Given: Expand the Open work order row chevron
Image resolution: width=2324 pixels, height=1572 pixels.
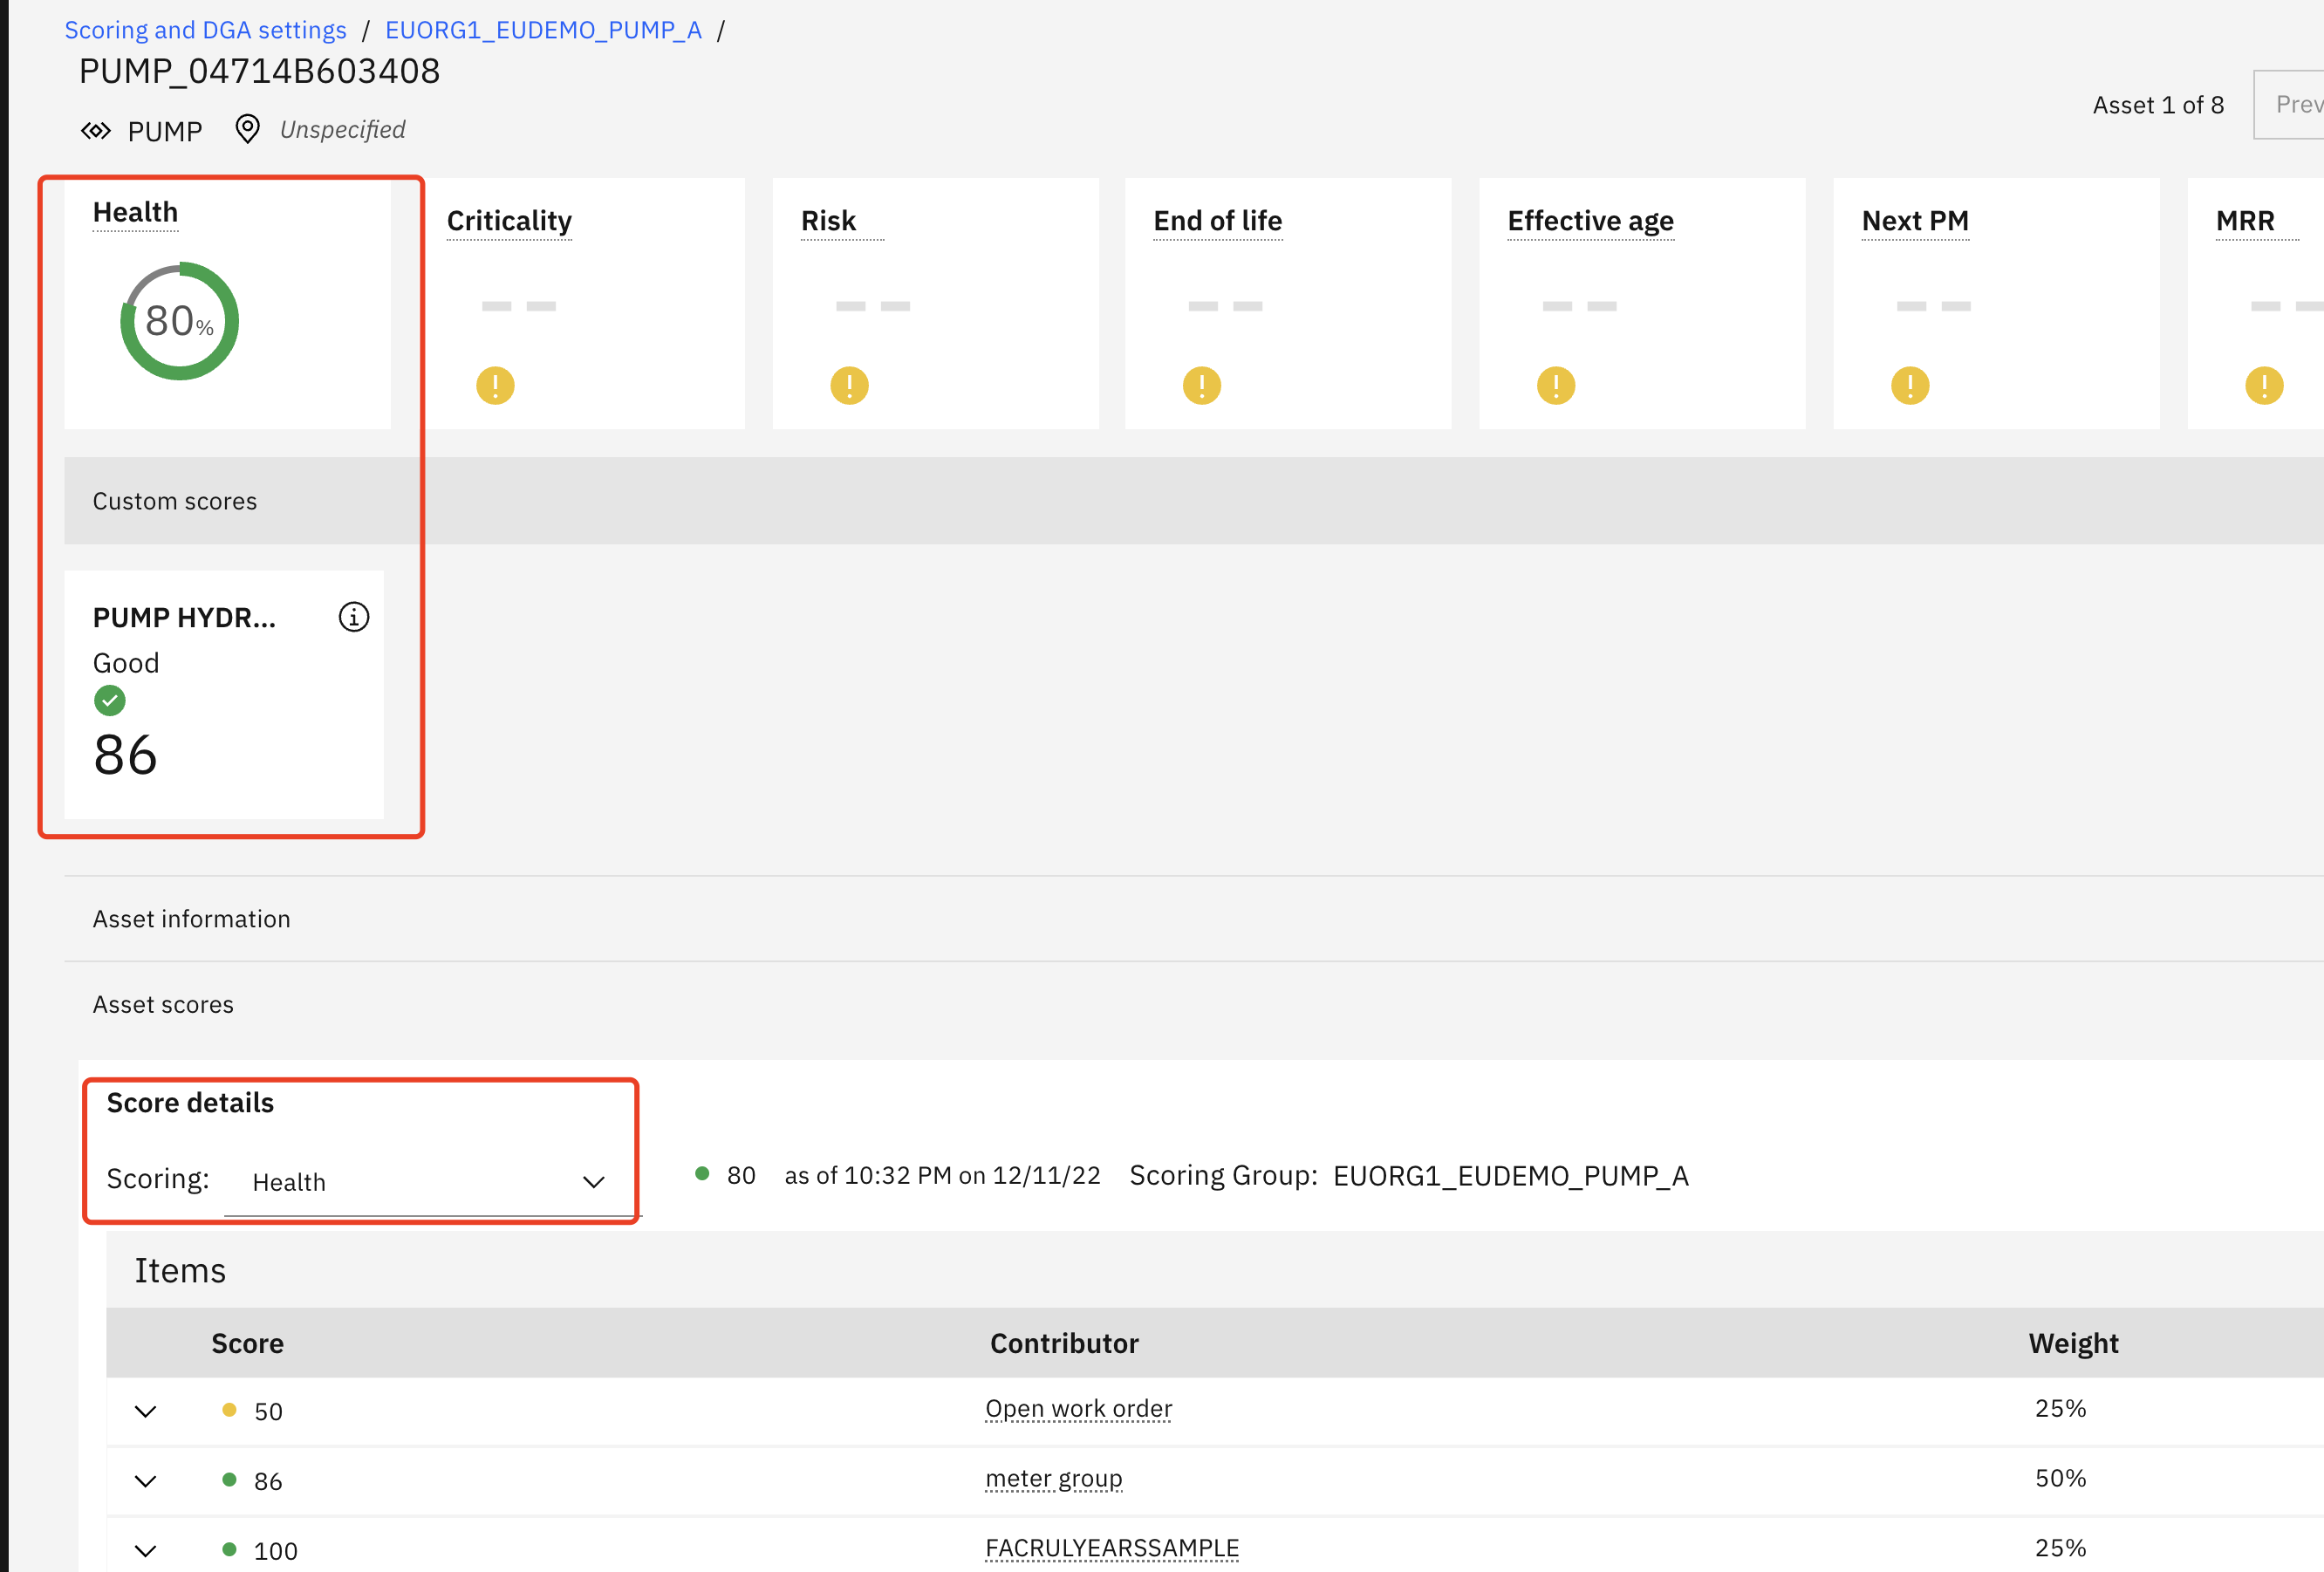Looking at the screenshot, I should 146,1411.
